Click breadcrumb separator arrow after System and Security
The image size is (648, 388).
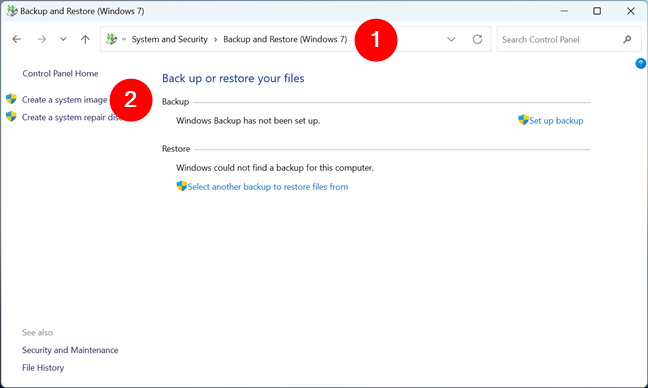point(215,40)
